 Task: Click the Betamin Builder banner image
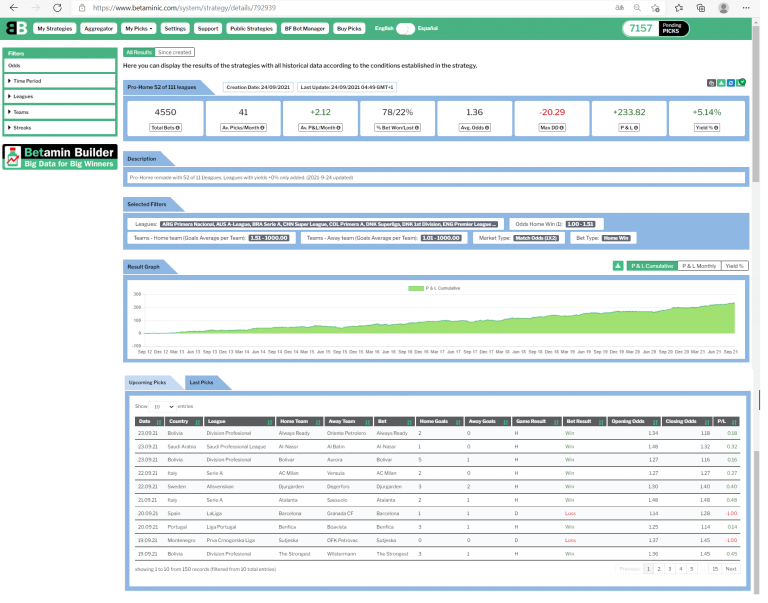59,157
